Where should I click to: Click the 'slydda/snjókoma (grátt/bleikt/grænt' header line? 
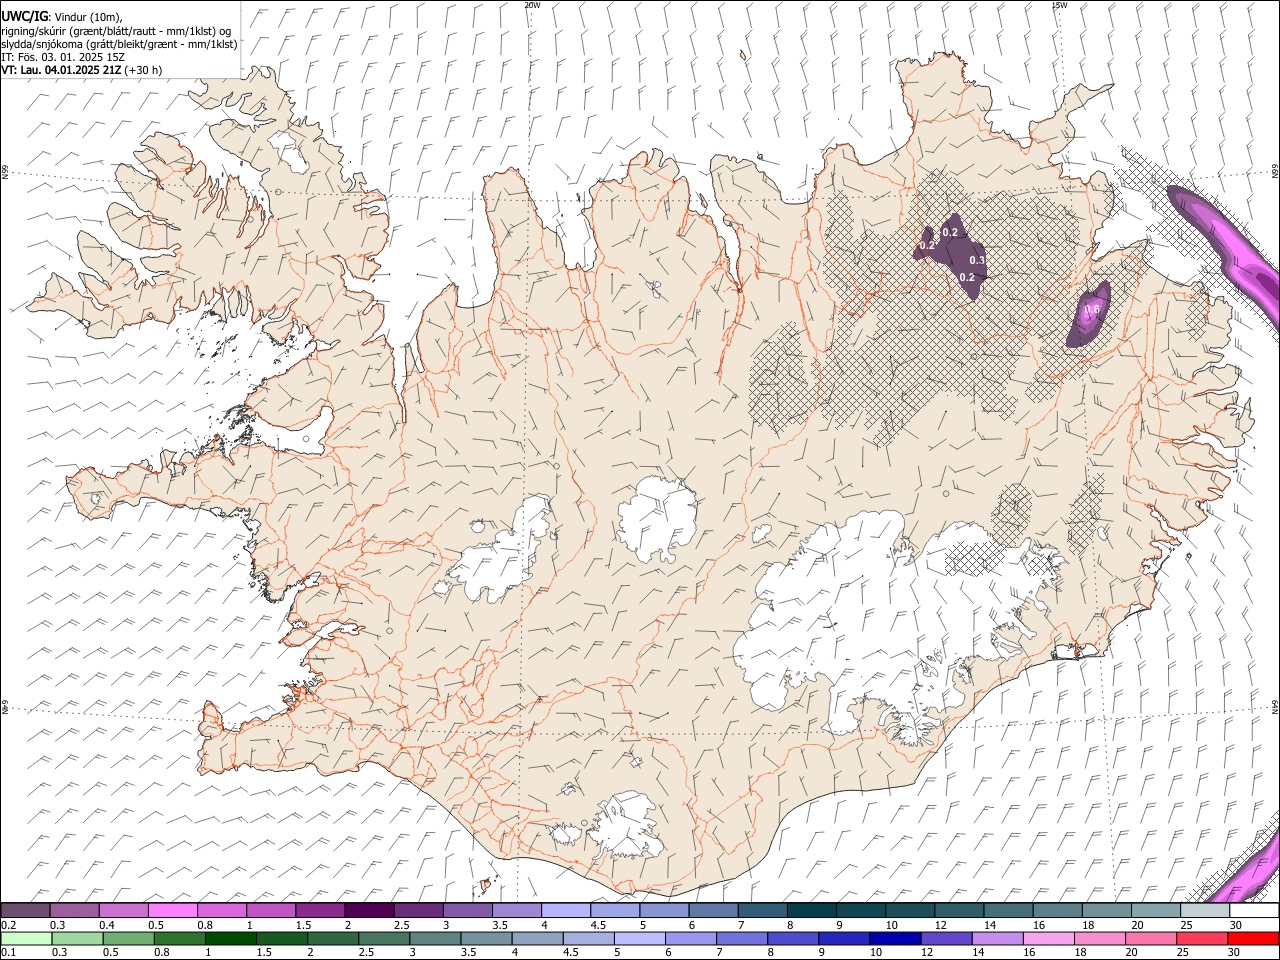tap(119, 43)
